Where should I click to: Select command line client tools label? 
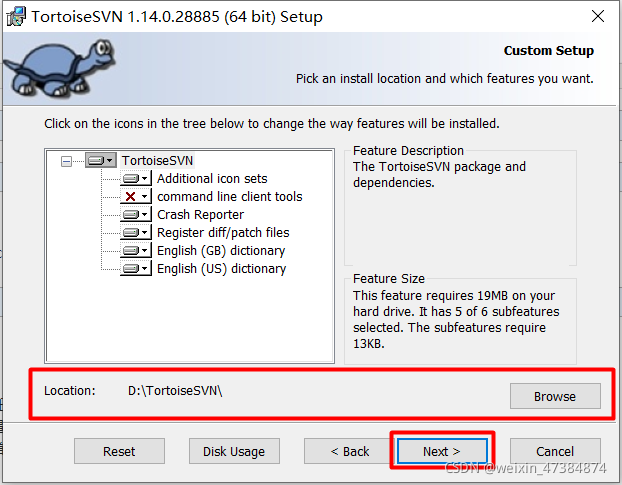click(x=230, y=196)
